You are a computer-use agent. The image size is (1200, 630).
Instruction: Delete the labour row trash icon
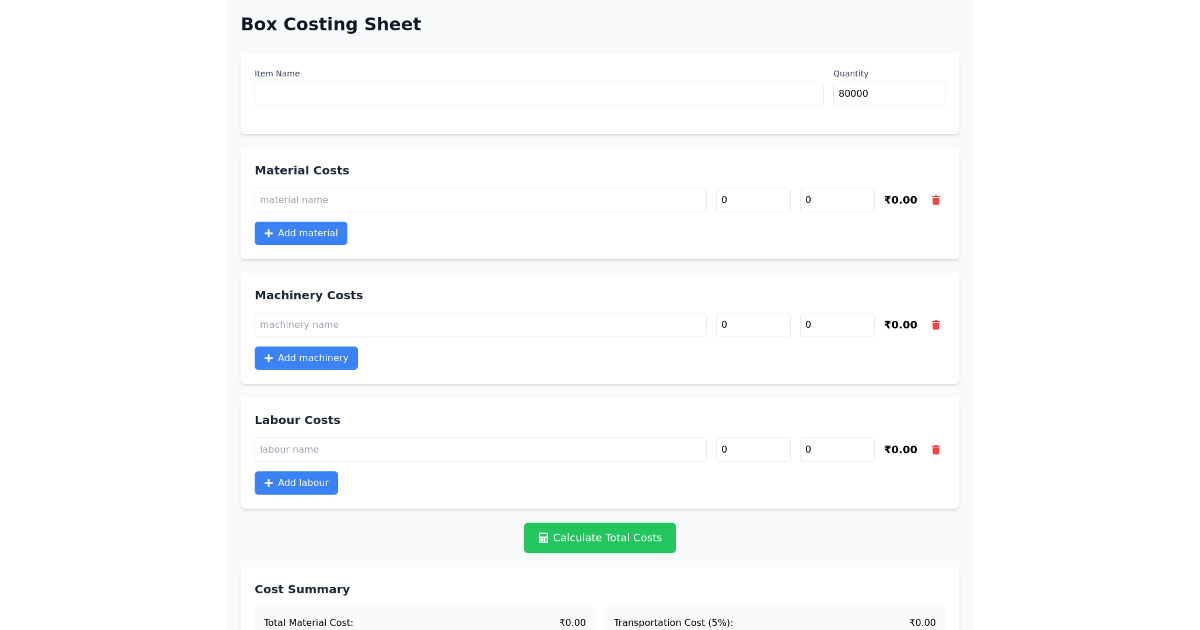coord(936,449)
